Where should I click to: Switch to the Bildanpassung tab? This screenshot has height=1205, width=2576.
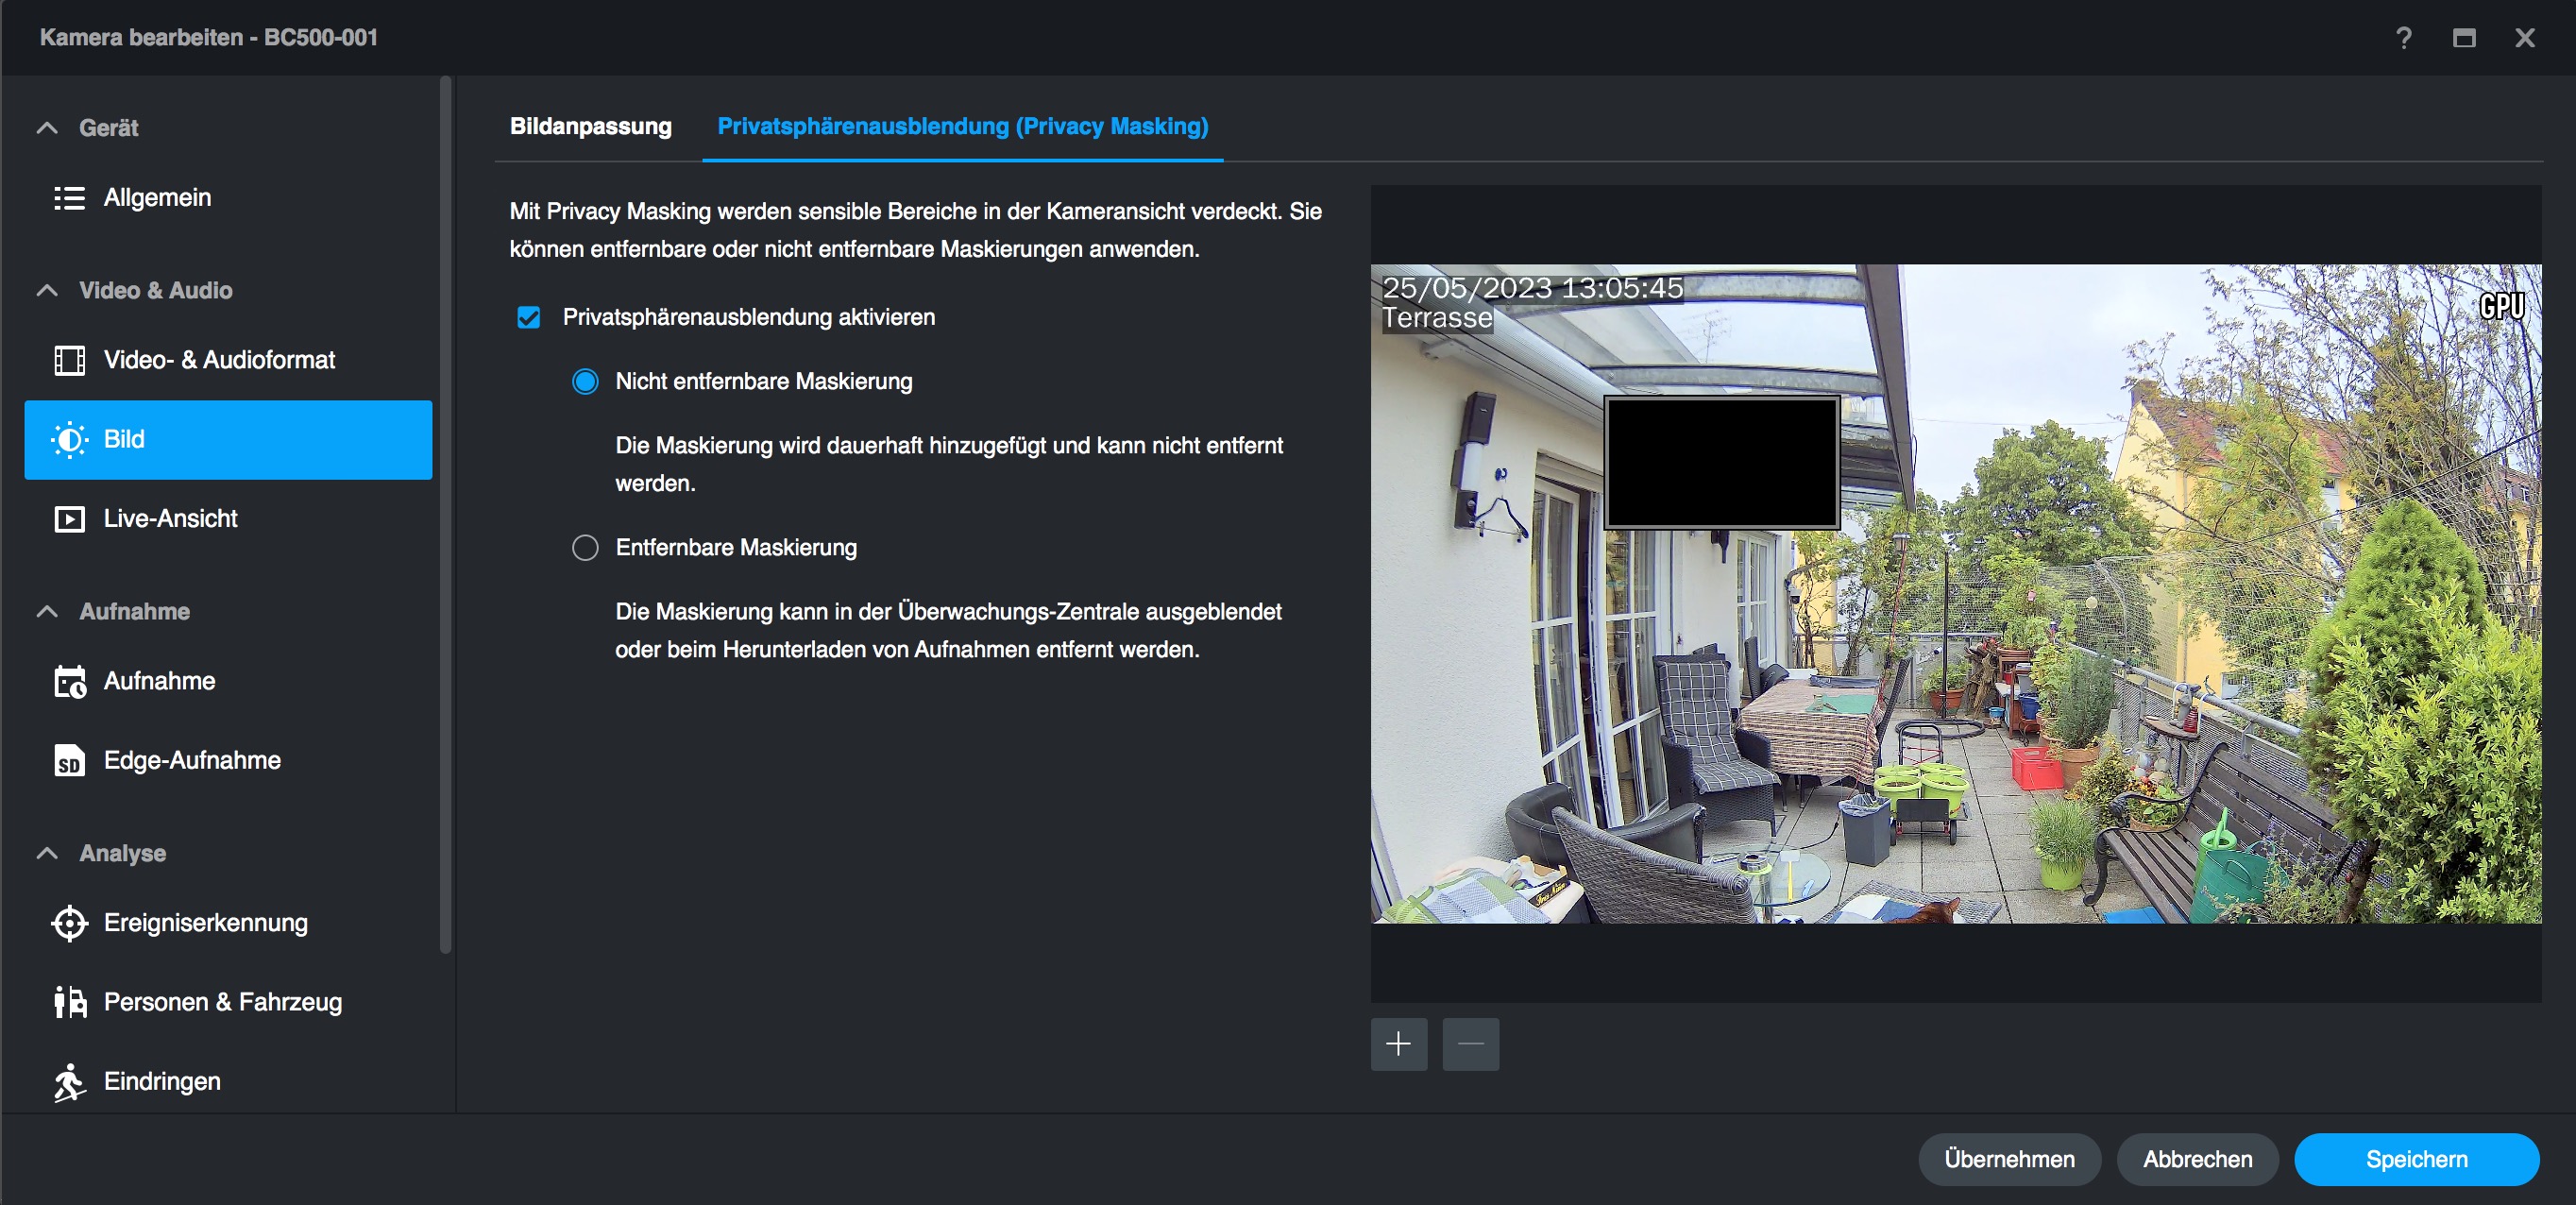click(590, 127)
